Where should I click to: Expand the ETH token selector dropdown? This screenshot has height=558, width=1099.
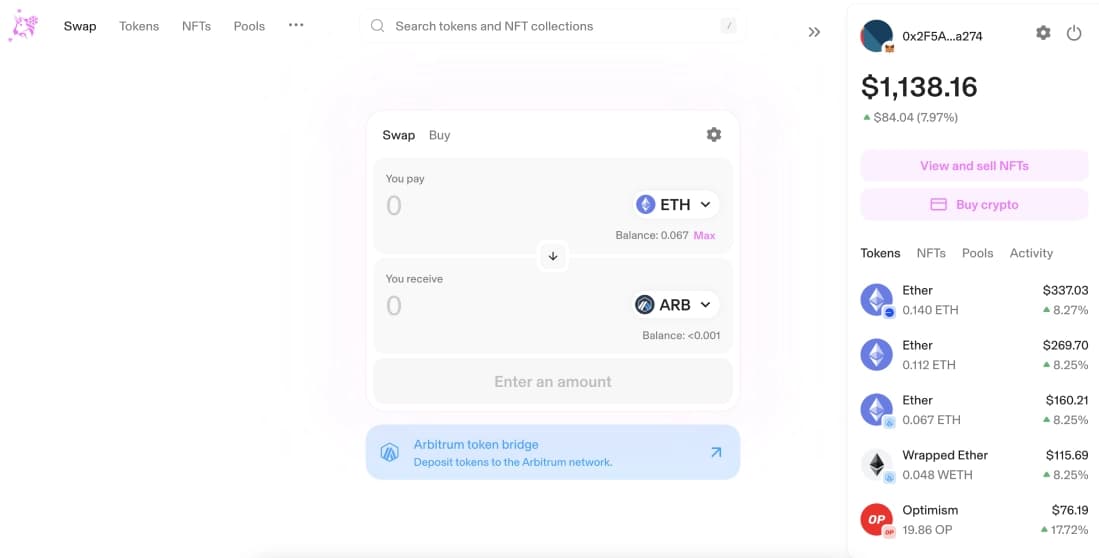click(676, 205)
